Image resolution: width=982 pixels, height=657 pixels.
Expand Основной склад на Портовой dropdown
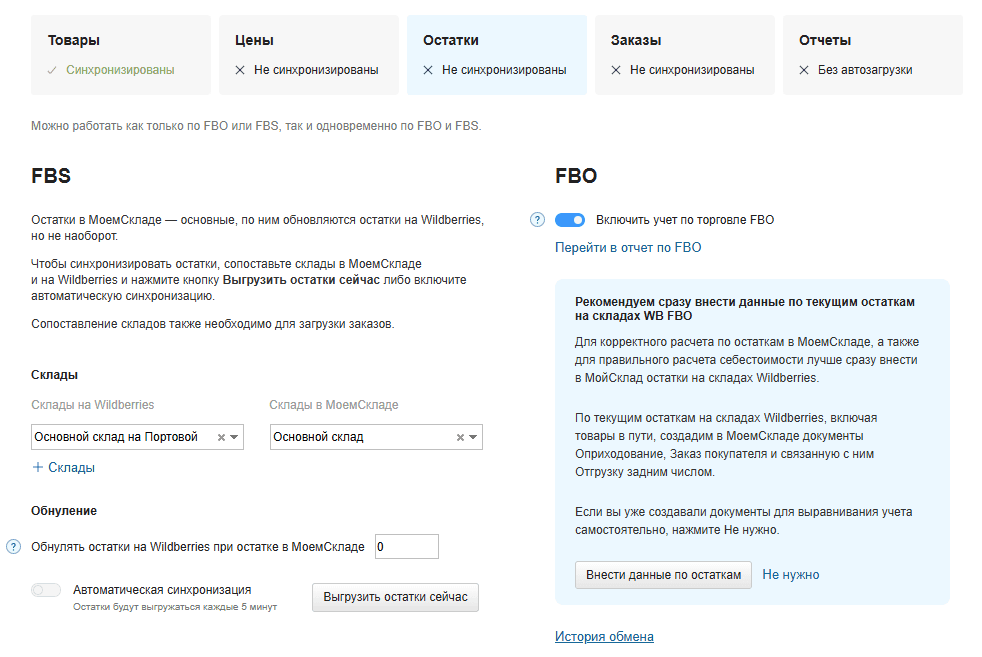[x=234, y=437]
